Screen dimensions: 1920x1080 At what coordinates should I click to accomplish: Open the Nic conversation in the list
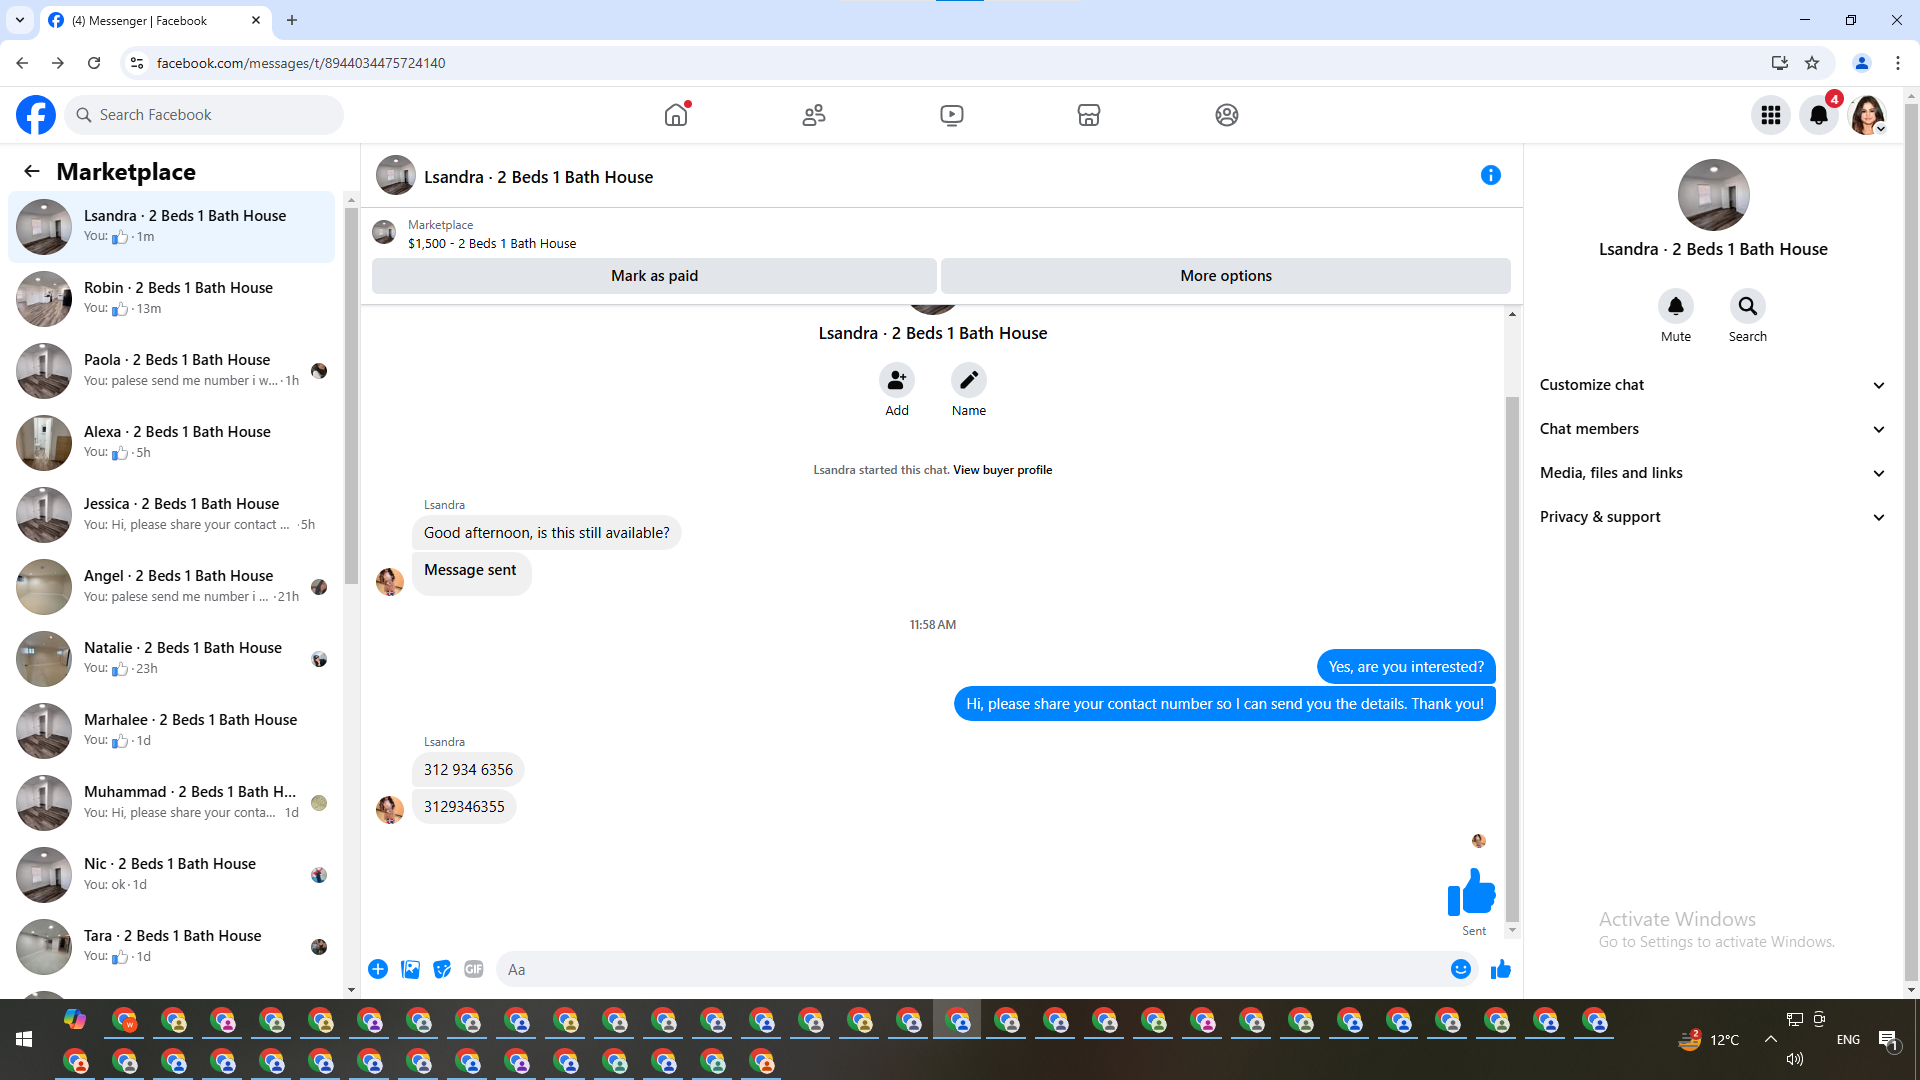pos(172,875)
